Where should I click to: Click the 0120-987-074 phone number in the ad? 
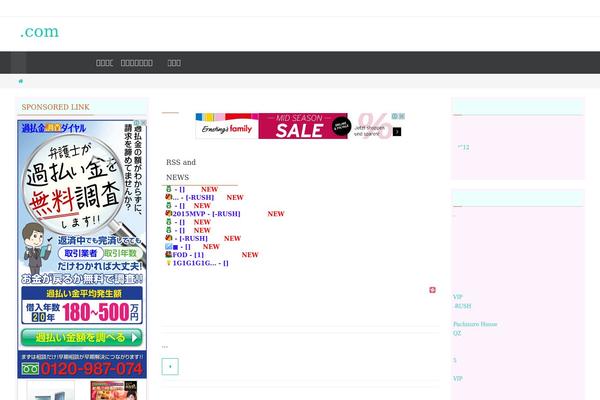pyautogui.click(x=92, y=369)
